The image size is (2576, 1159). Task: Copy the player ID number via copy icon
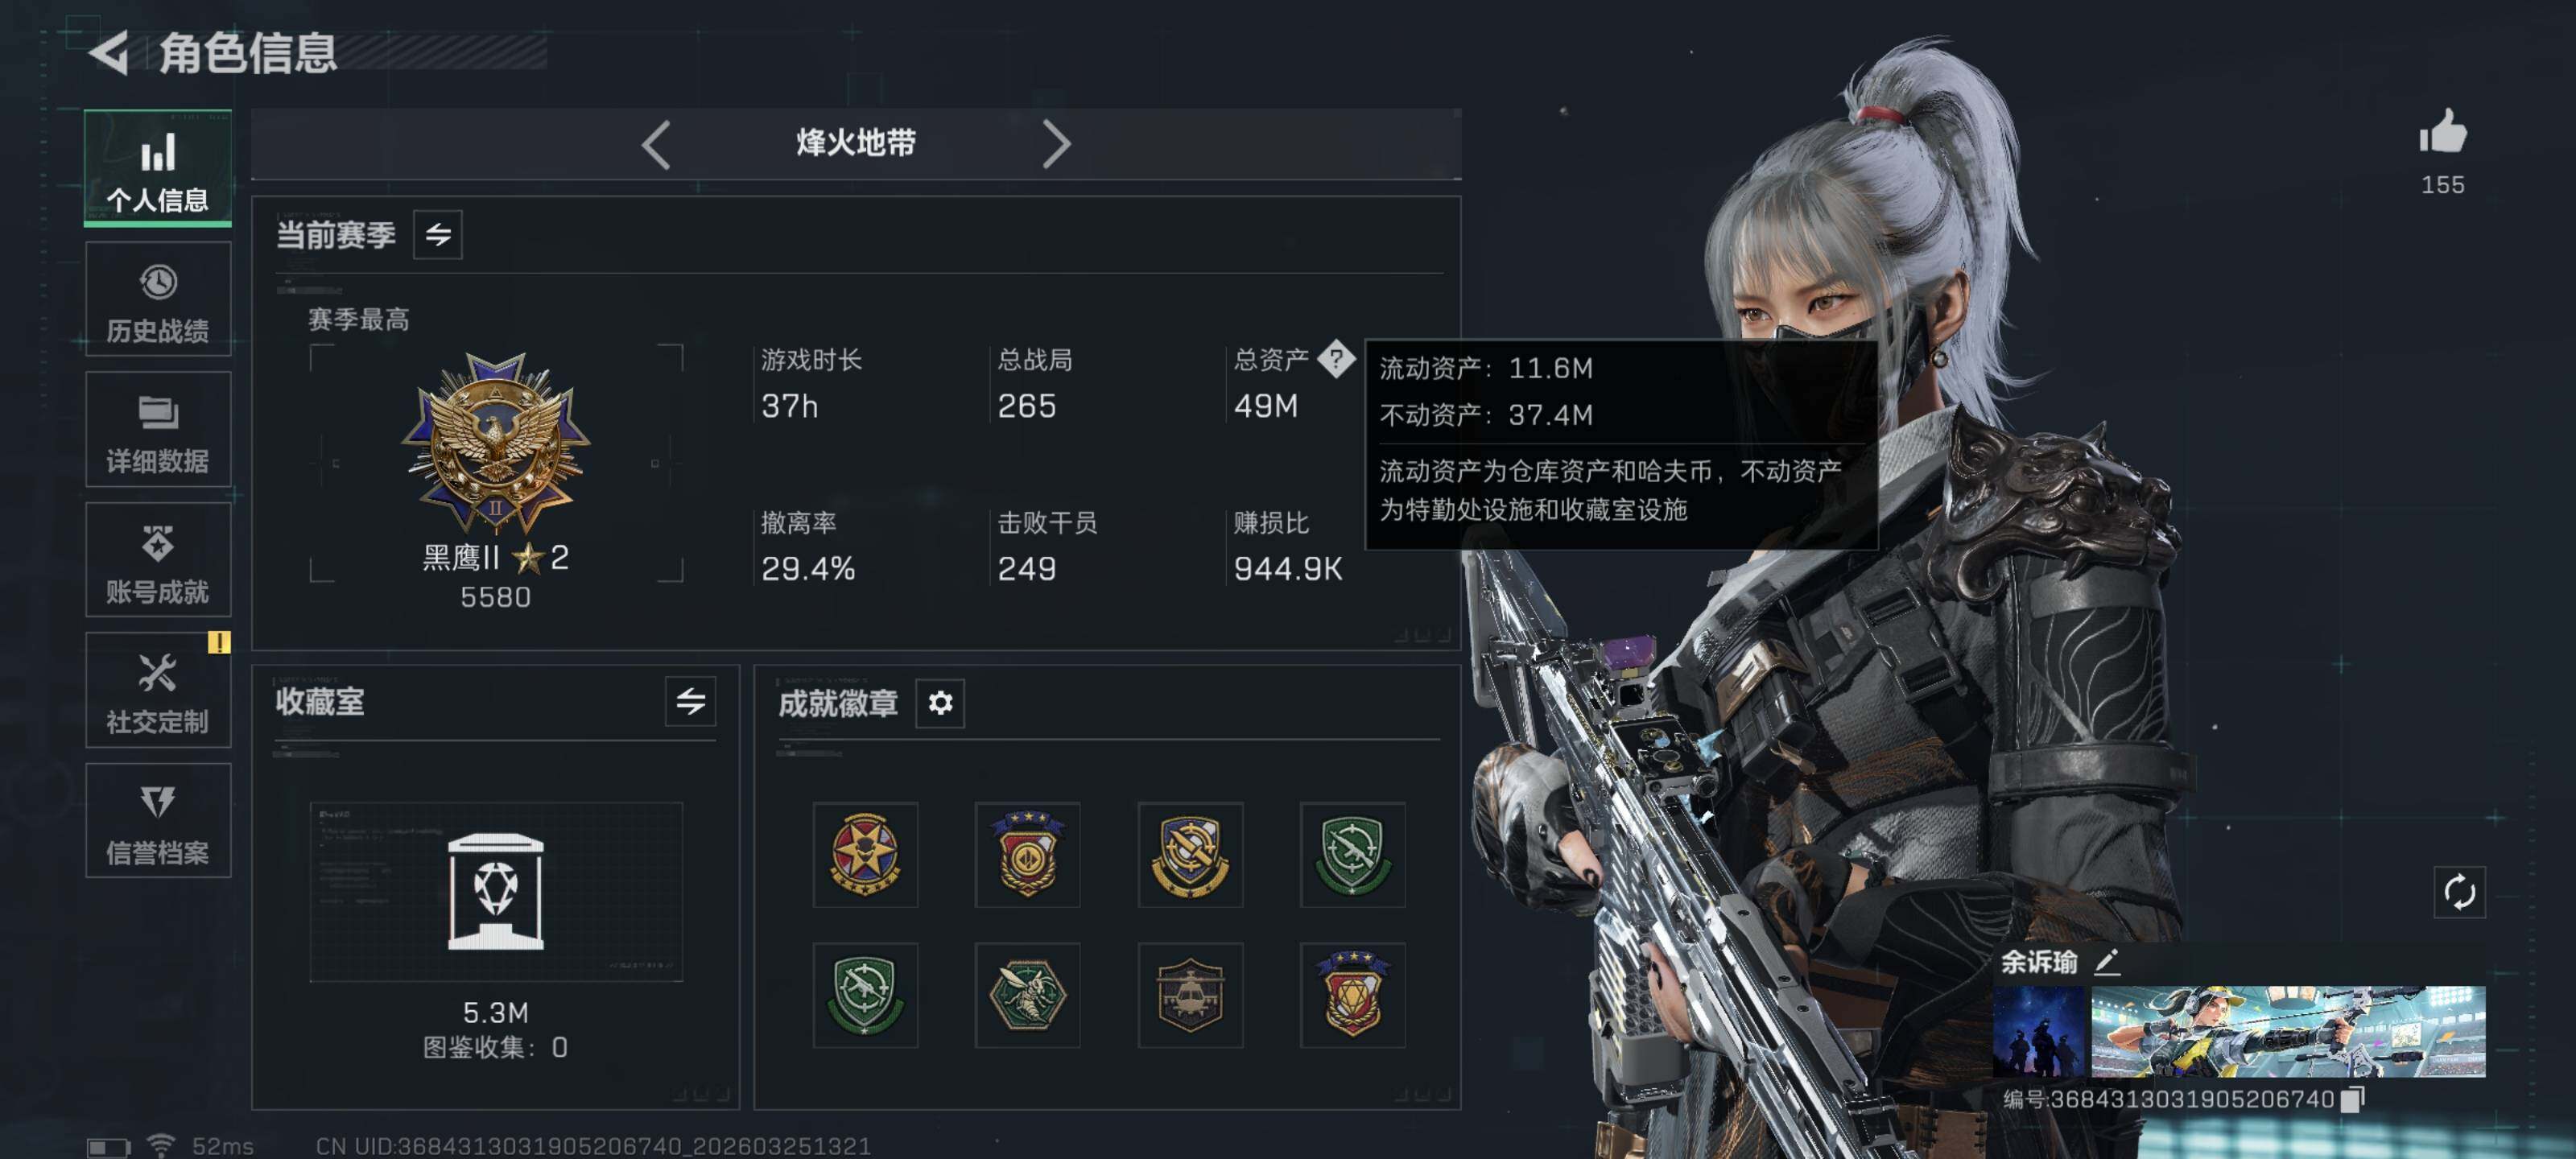pos(2352,1099)
